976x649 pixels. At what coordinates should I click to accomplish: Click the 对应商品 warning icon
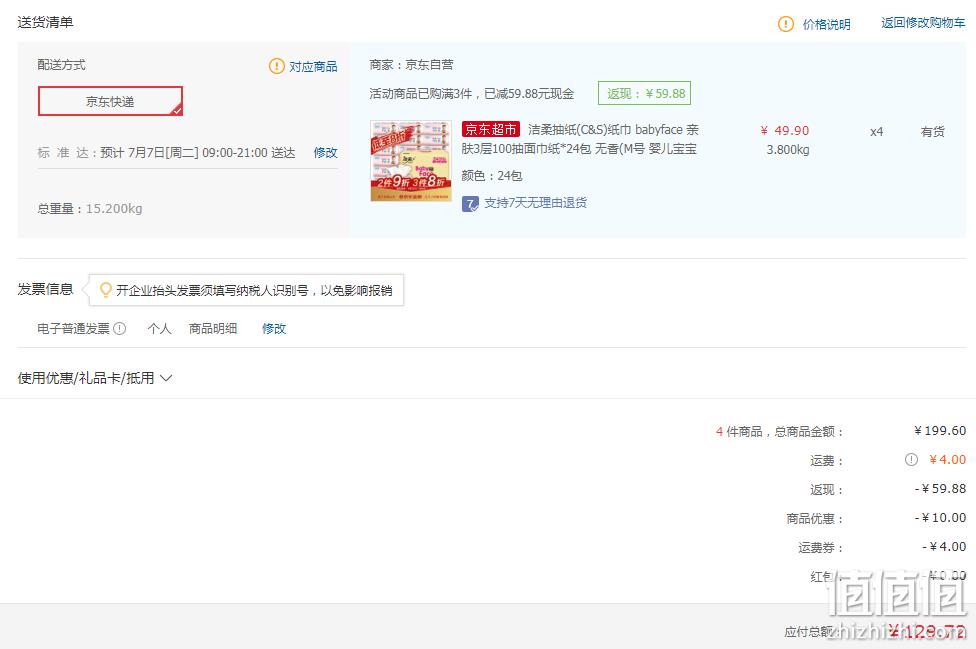[x=276, y=66]
